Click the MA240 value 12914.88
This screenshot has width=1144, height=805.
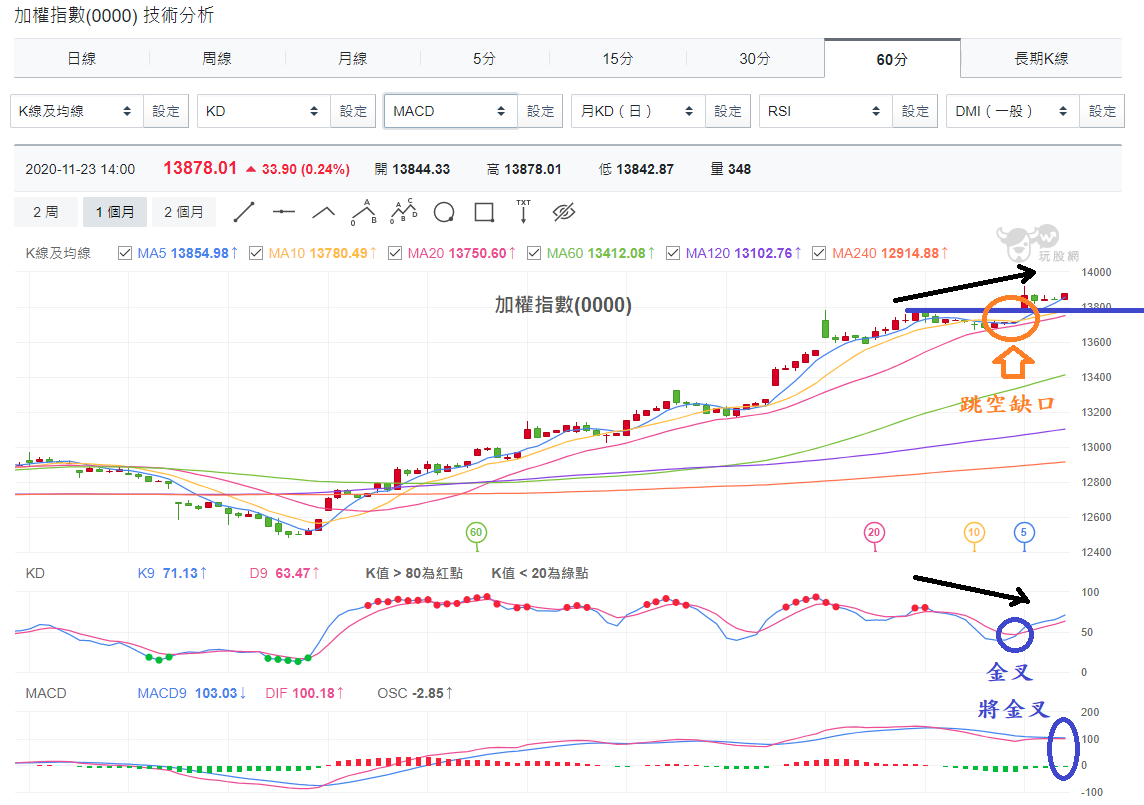point(910,253)
